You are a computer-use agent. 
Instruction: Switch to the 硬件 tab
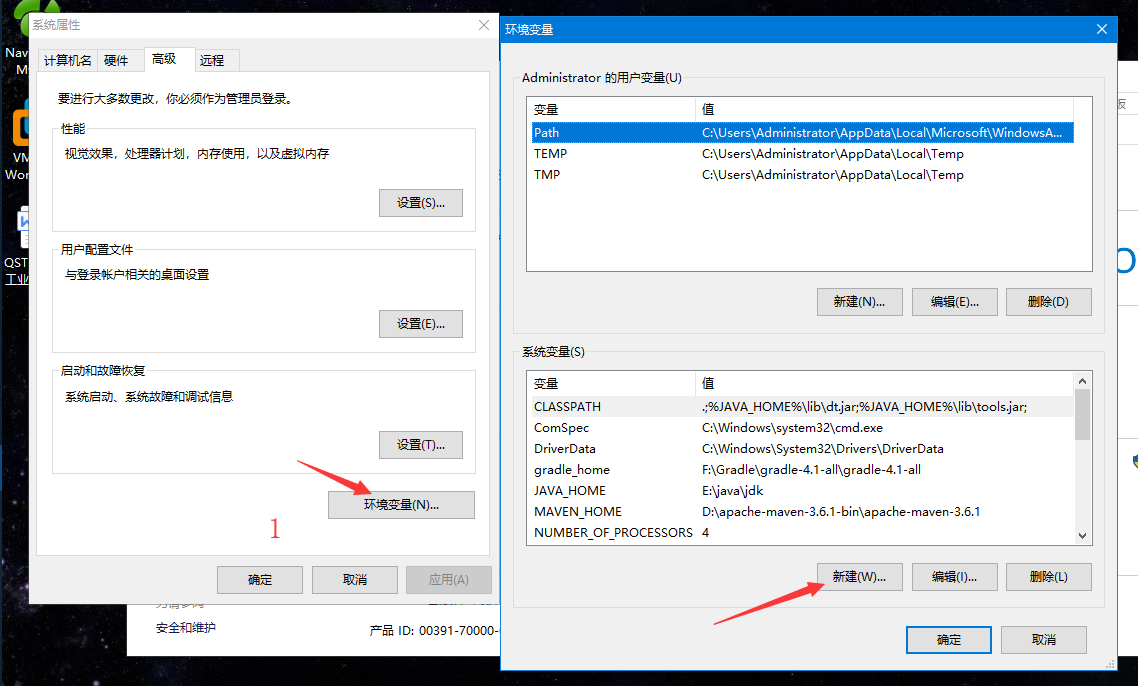116,60
